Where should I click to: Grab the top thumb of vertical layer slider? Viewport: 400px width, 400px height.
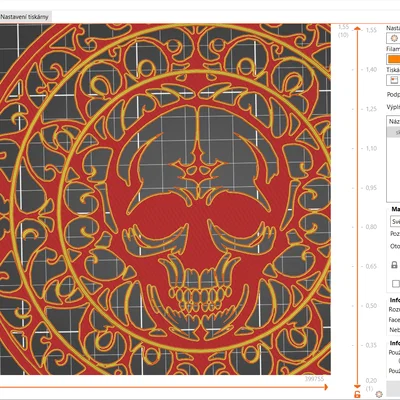[357, 29]
